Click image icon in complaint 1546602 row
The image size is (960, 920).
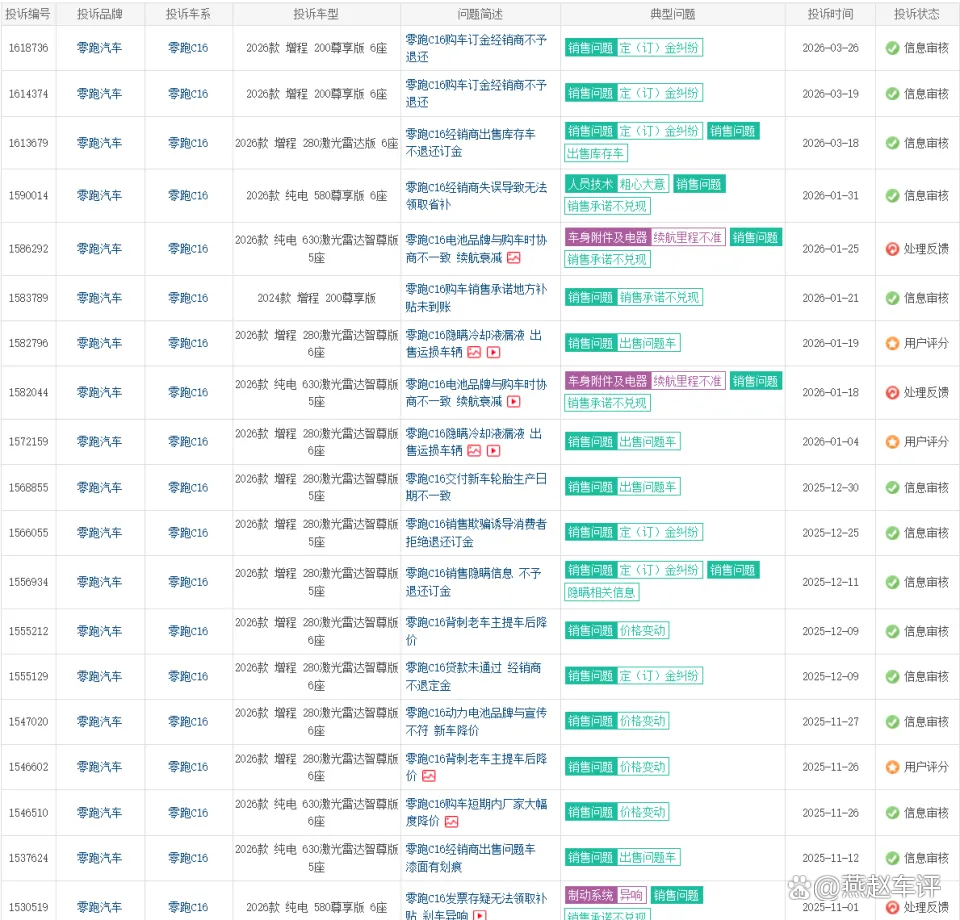(429, 776)
